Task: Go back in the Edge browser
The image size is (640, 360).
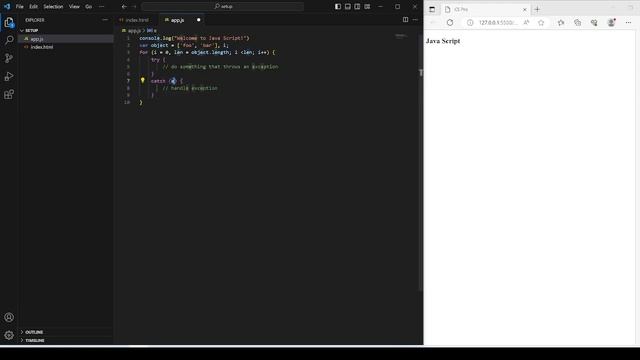Action: [x=433, y=22]
